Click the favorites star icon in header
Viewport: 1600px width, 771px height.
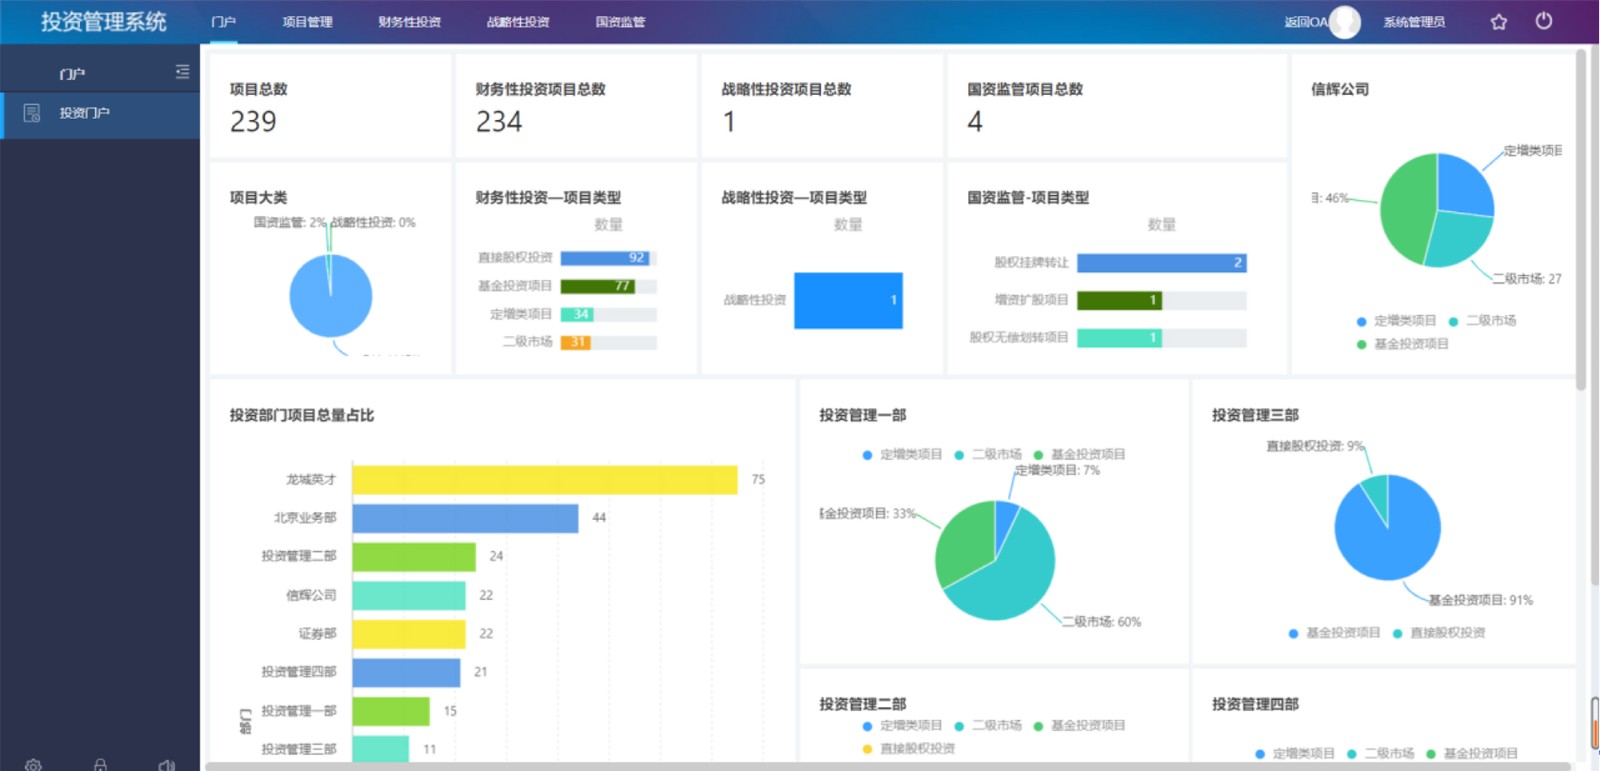1498,21
